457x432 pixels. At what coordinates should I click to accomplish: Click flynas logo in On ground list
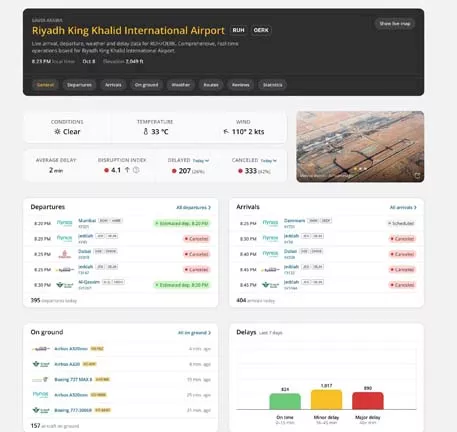pos(41,395)
